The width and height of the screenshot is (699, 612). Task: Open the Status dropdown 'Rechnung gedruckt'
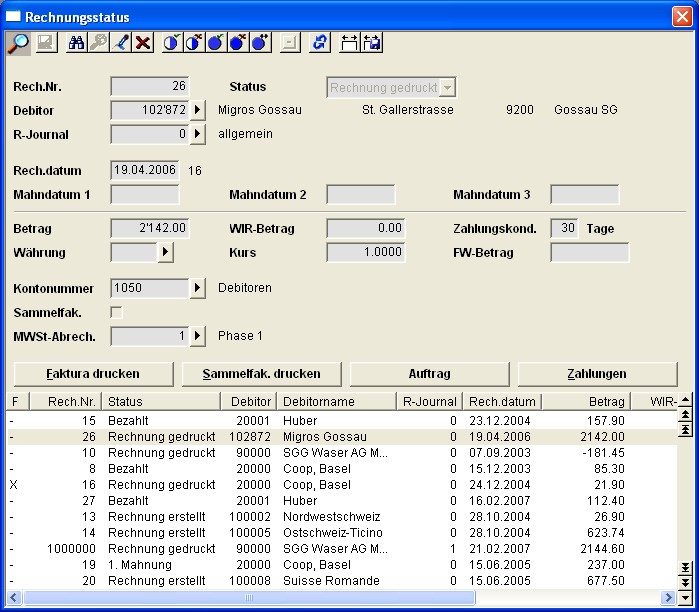[x=447, y=88]
